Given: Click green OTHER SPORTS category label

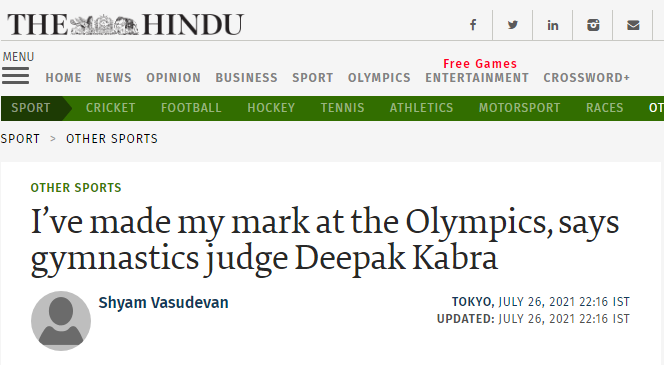Looking at the screenshot, I should coord(76,188).
